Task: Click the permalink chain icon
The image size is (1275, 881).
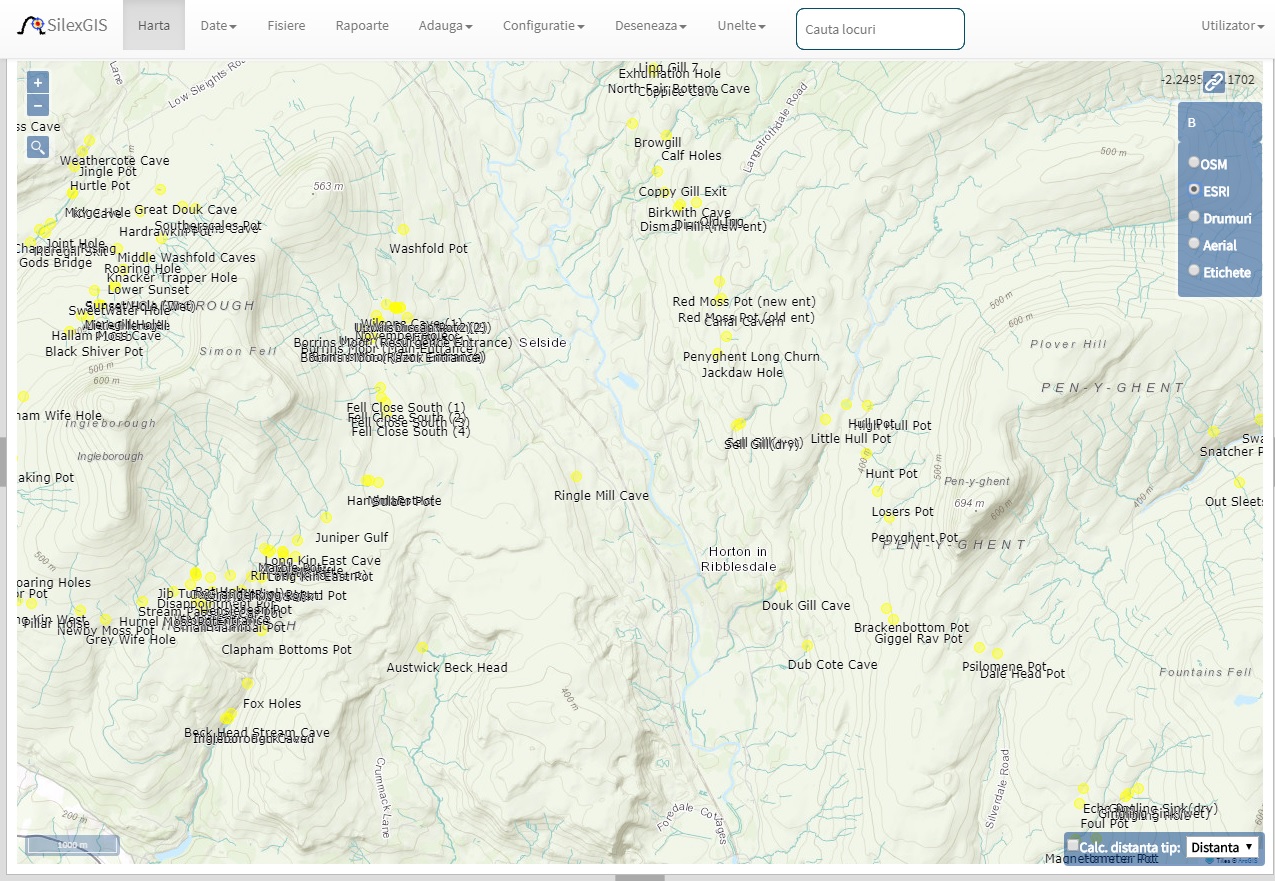Action: click(1213, 82)
